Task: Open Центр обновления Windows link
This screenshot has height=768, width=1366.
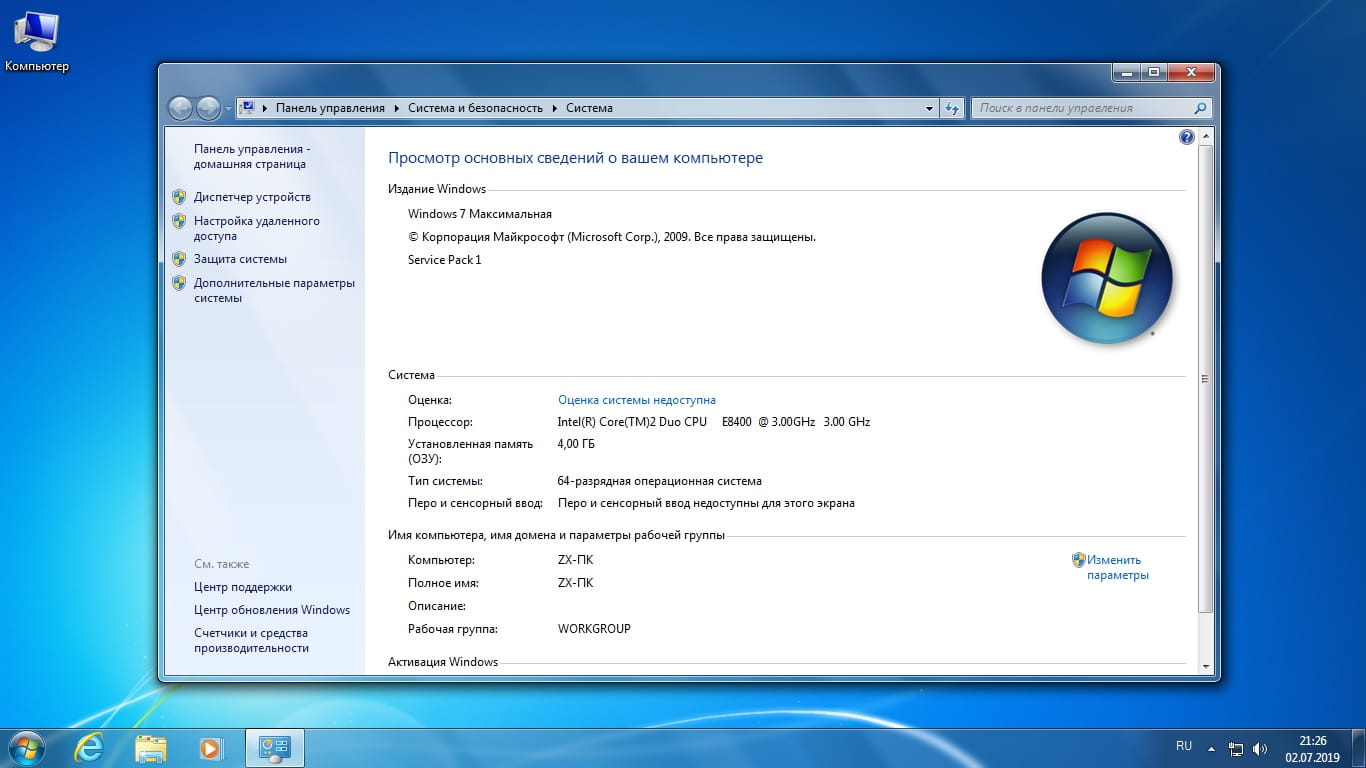Action: tap(272, 610)
